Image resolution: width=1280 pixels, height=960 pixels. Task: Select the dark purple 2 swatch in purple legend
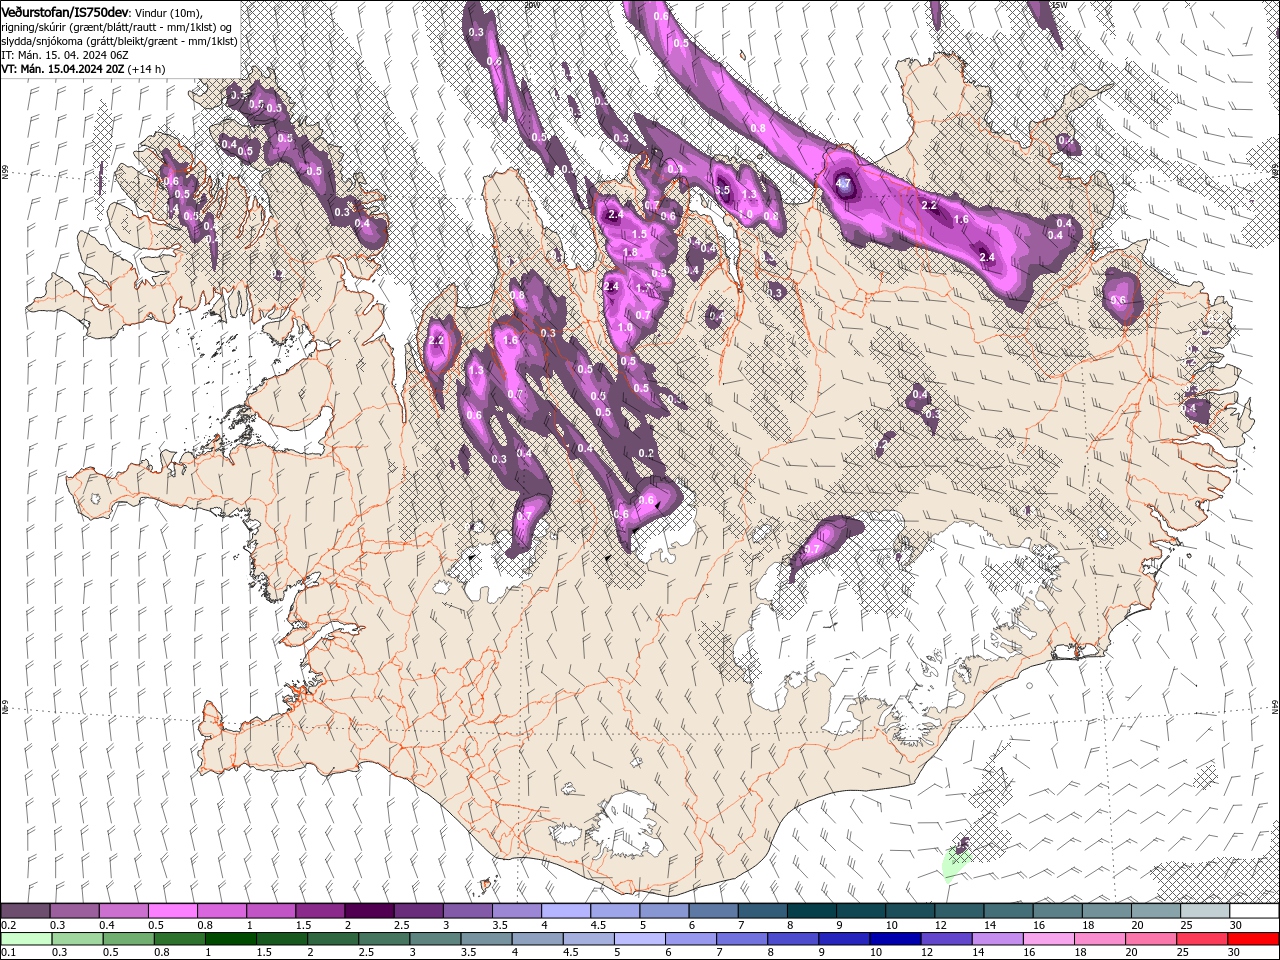click(x=369, y=911)
